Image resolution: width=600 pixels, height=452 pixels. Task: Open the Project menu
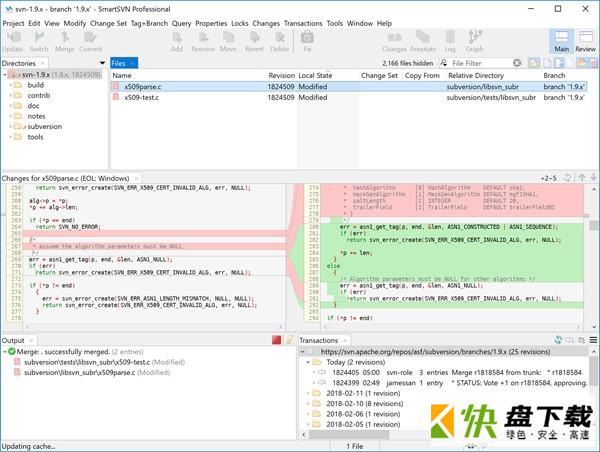click(13, 23)
